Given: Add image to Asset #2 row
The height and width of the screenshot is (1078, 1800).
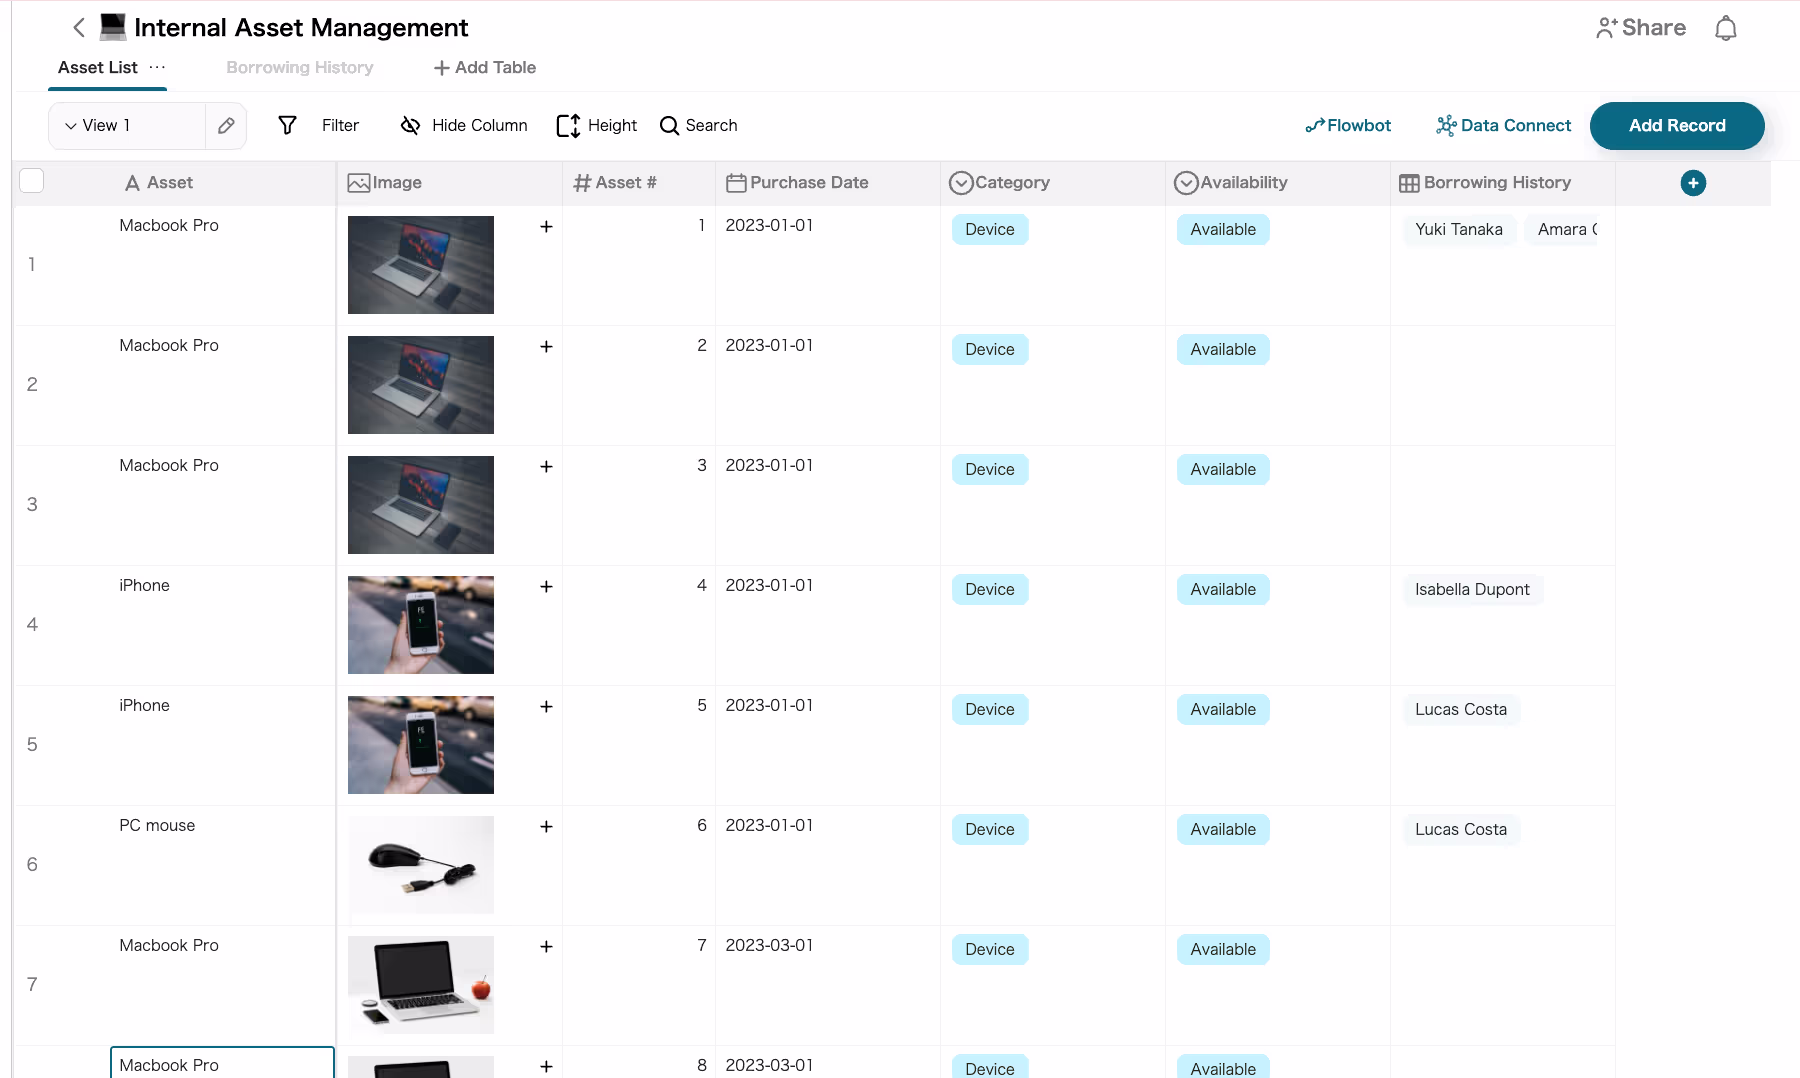Looking at the screenshot, I should 546,346.
